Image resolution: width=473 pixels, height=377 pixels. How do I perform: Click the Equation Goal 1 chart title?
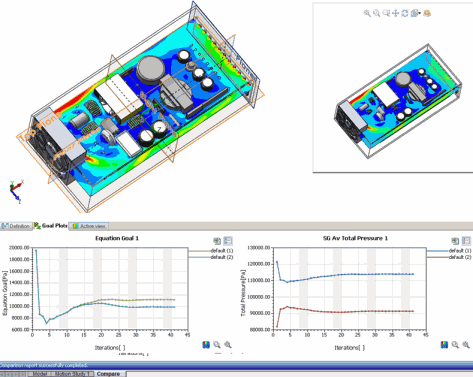117,238
